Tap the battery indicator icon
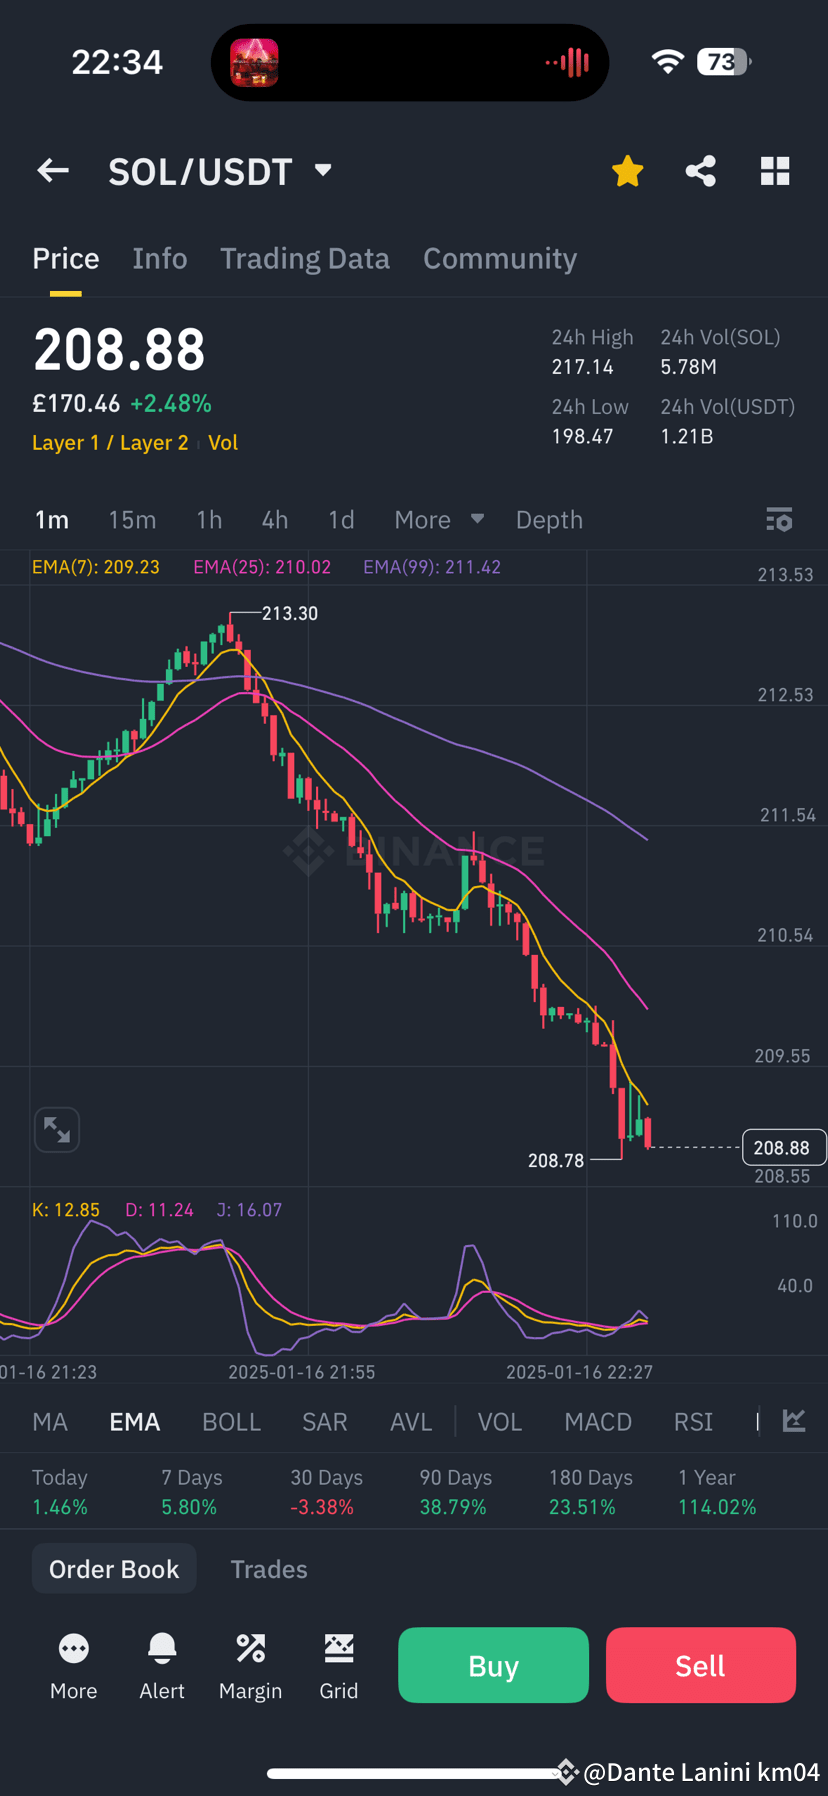 tap(724, 62)
